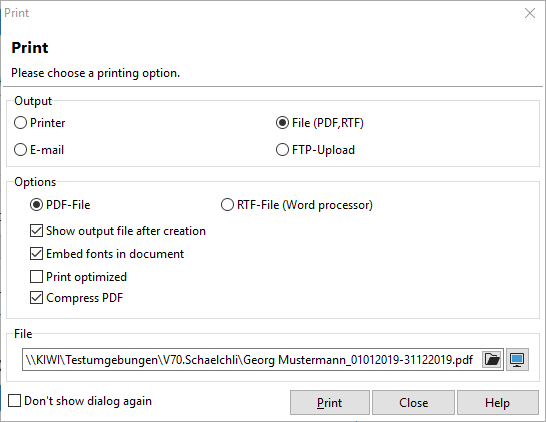This screenshot has width=546, height=422.
Task: Open Help for the print dialog
Action: click(x=498, y=403)
